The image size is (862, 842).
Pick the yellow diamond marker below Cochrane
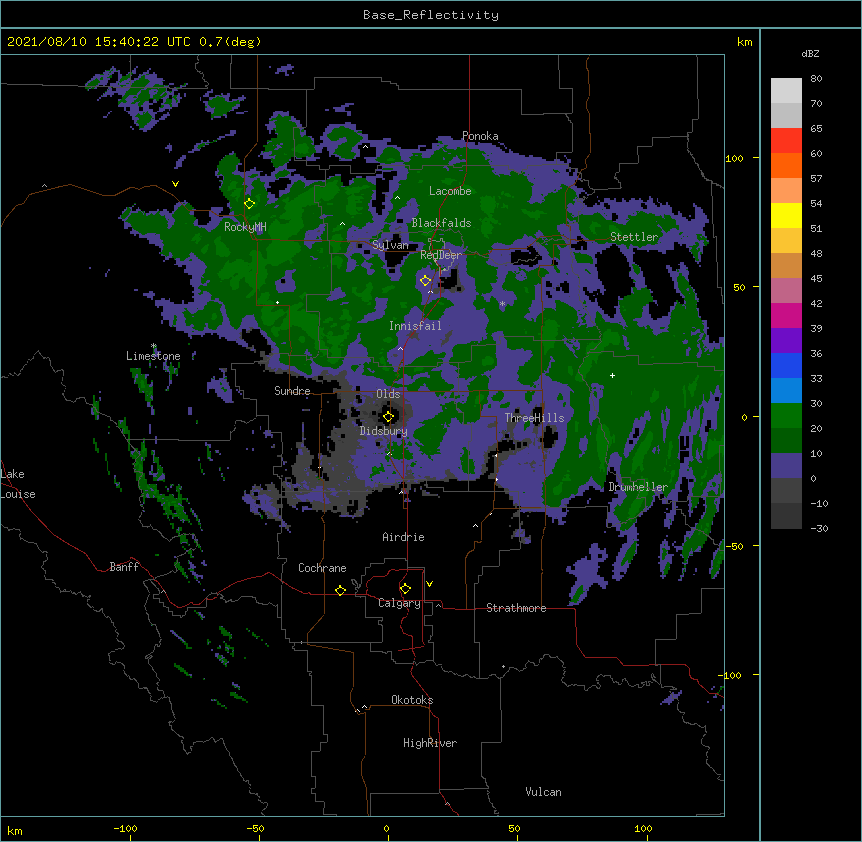pos(340,590)
